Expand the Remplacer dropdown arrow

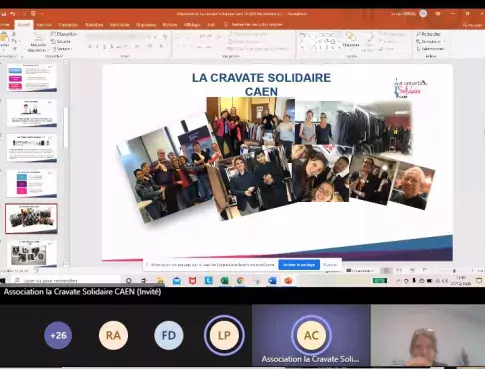click(x=445, y=42)
